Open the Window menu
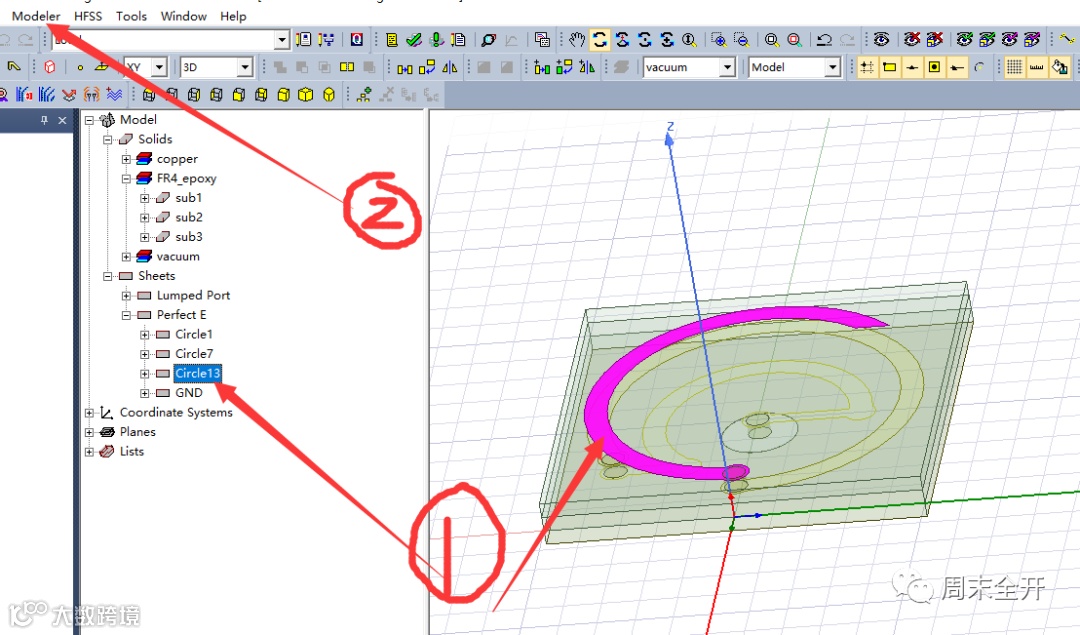The height and width of the screenshot is (635, 1080). tap(183, 16)
